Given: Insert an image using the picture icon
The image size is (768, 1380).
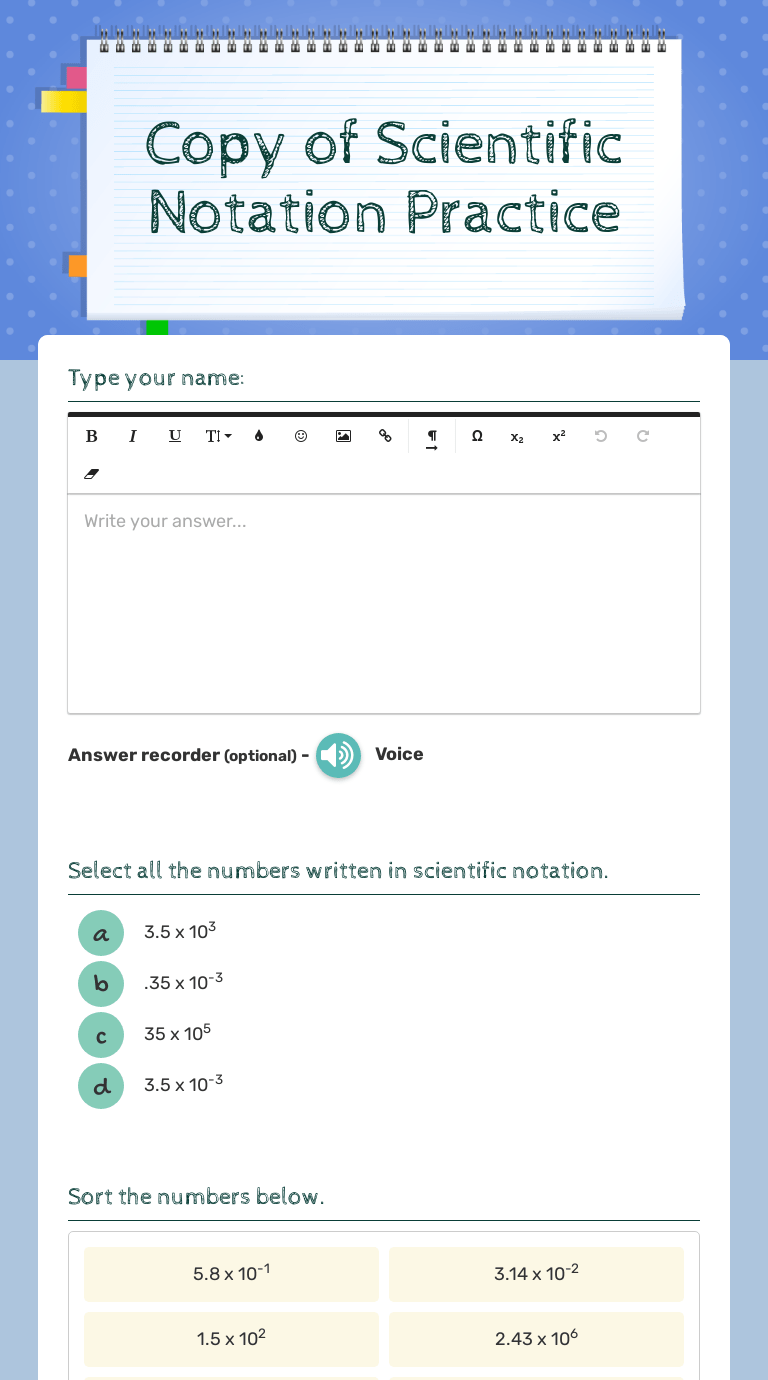Looking at the screenshot, I should click(343, 436).
